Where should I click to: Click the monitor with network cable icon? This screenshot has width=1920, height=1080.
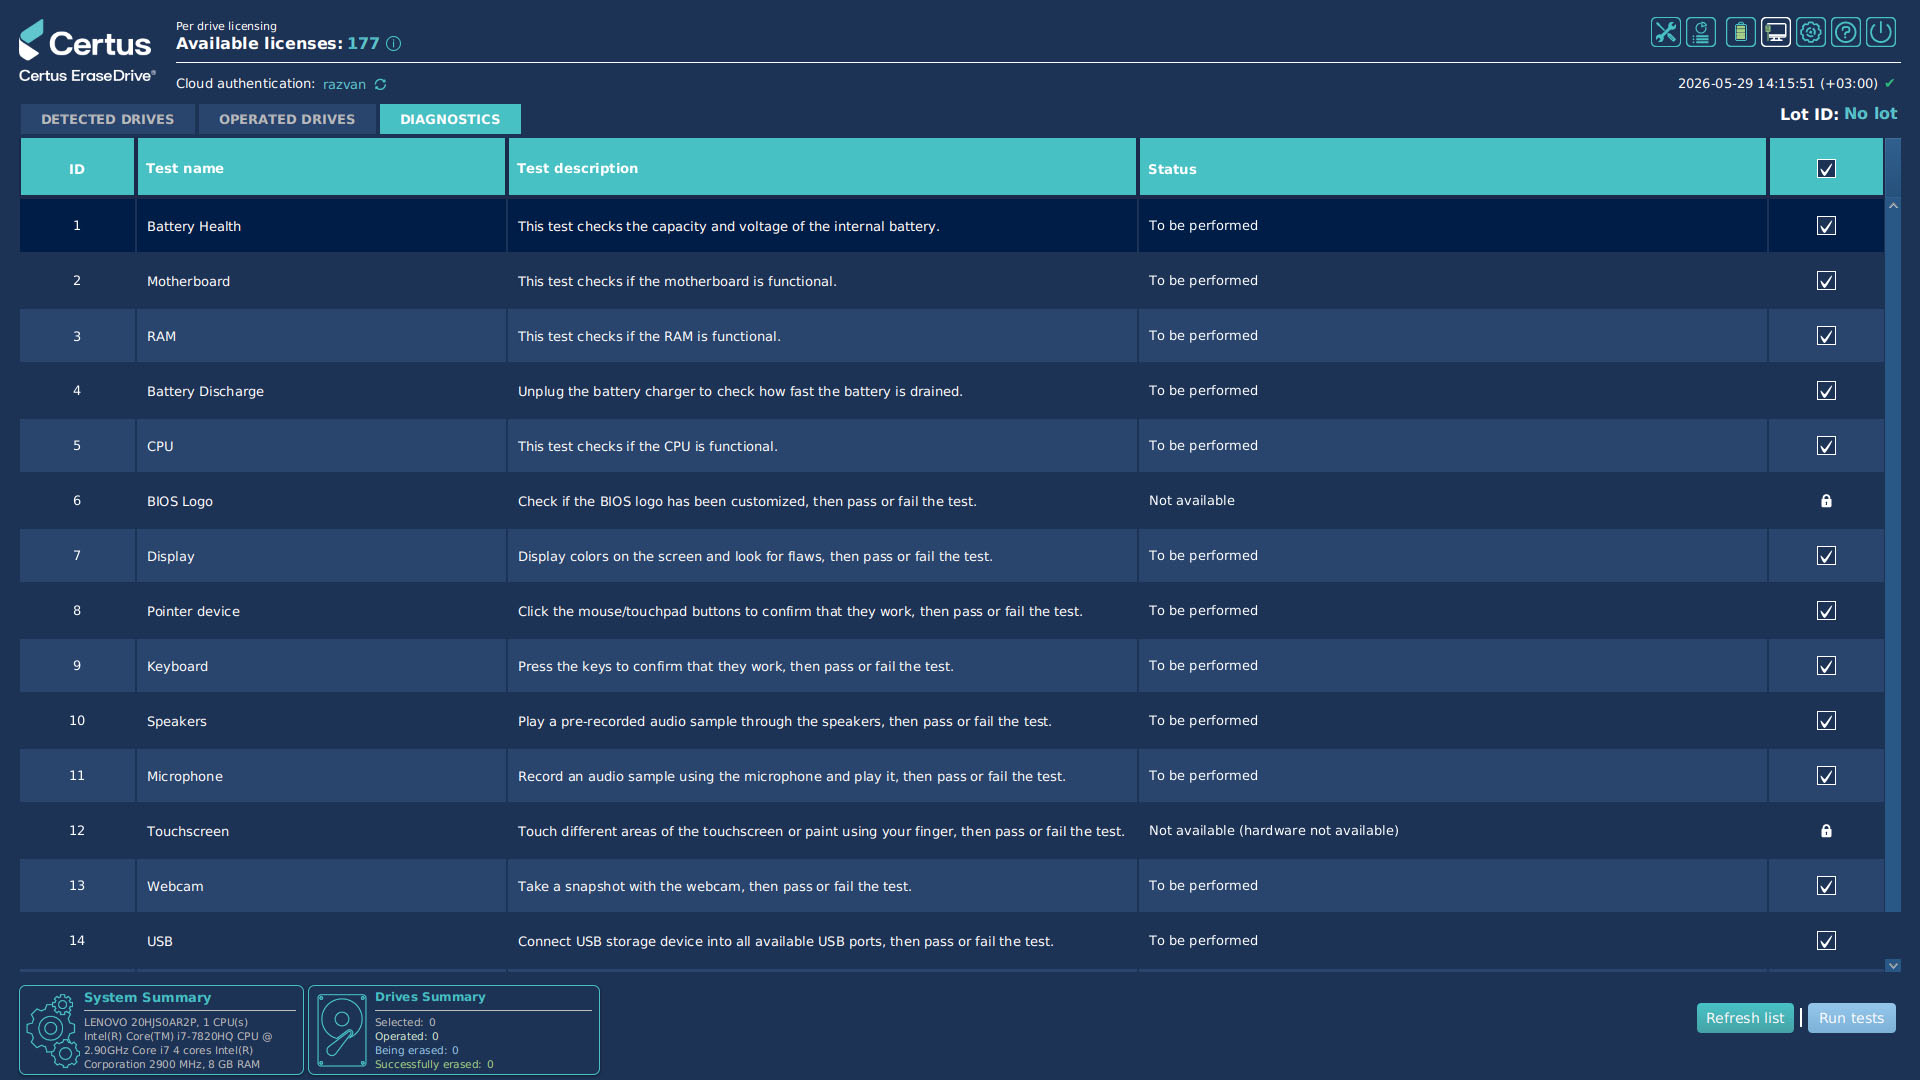pos(1776,32)
